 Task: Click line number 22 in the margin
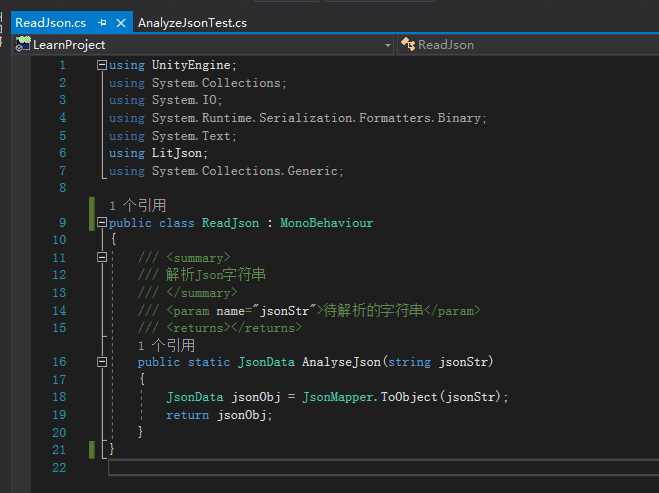pyautogui.click(x=59, y=467)
